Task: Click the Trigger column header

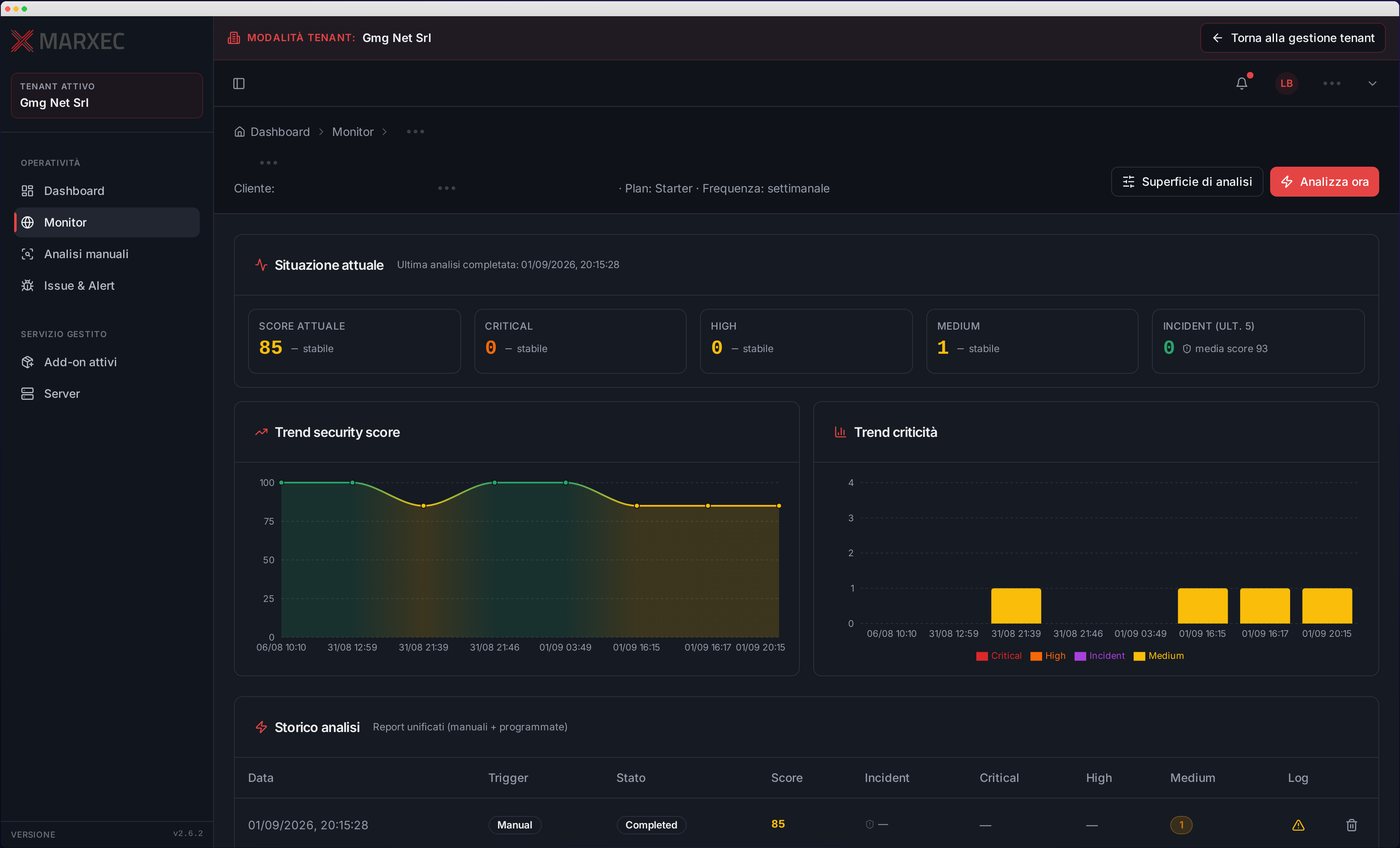Action: tap(508, 778)
